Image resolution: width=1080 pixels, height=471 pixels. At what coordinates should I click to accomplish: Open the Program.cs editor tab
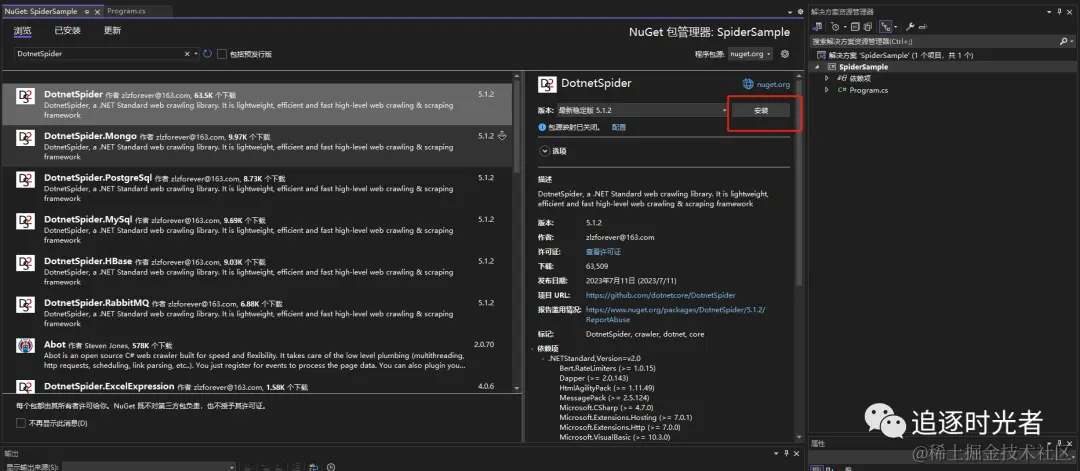point(126,11)
